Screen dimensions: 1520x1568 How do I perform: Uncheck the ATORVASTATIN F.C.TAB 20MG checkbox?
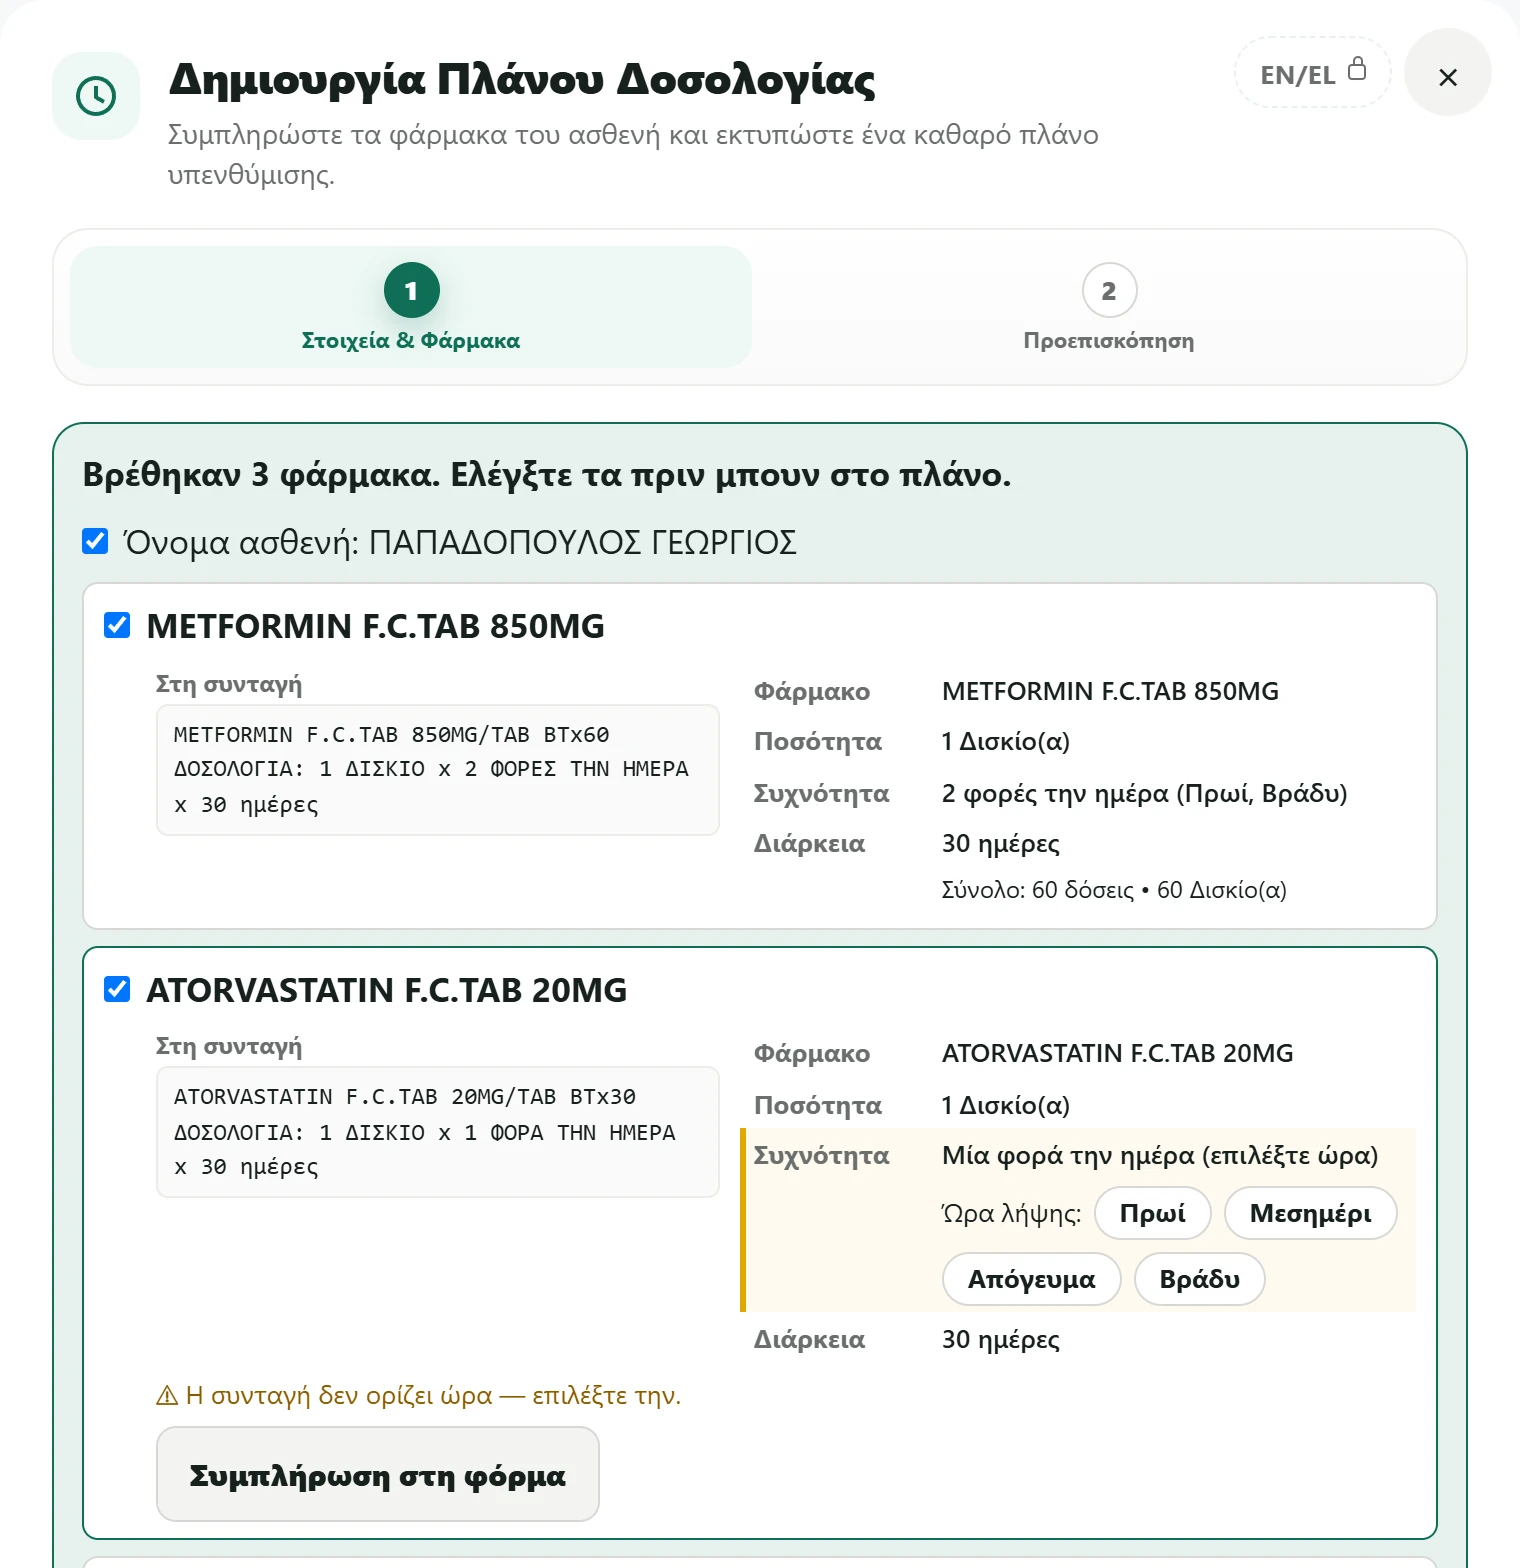117,989
